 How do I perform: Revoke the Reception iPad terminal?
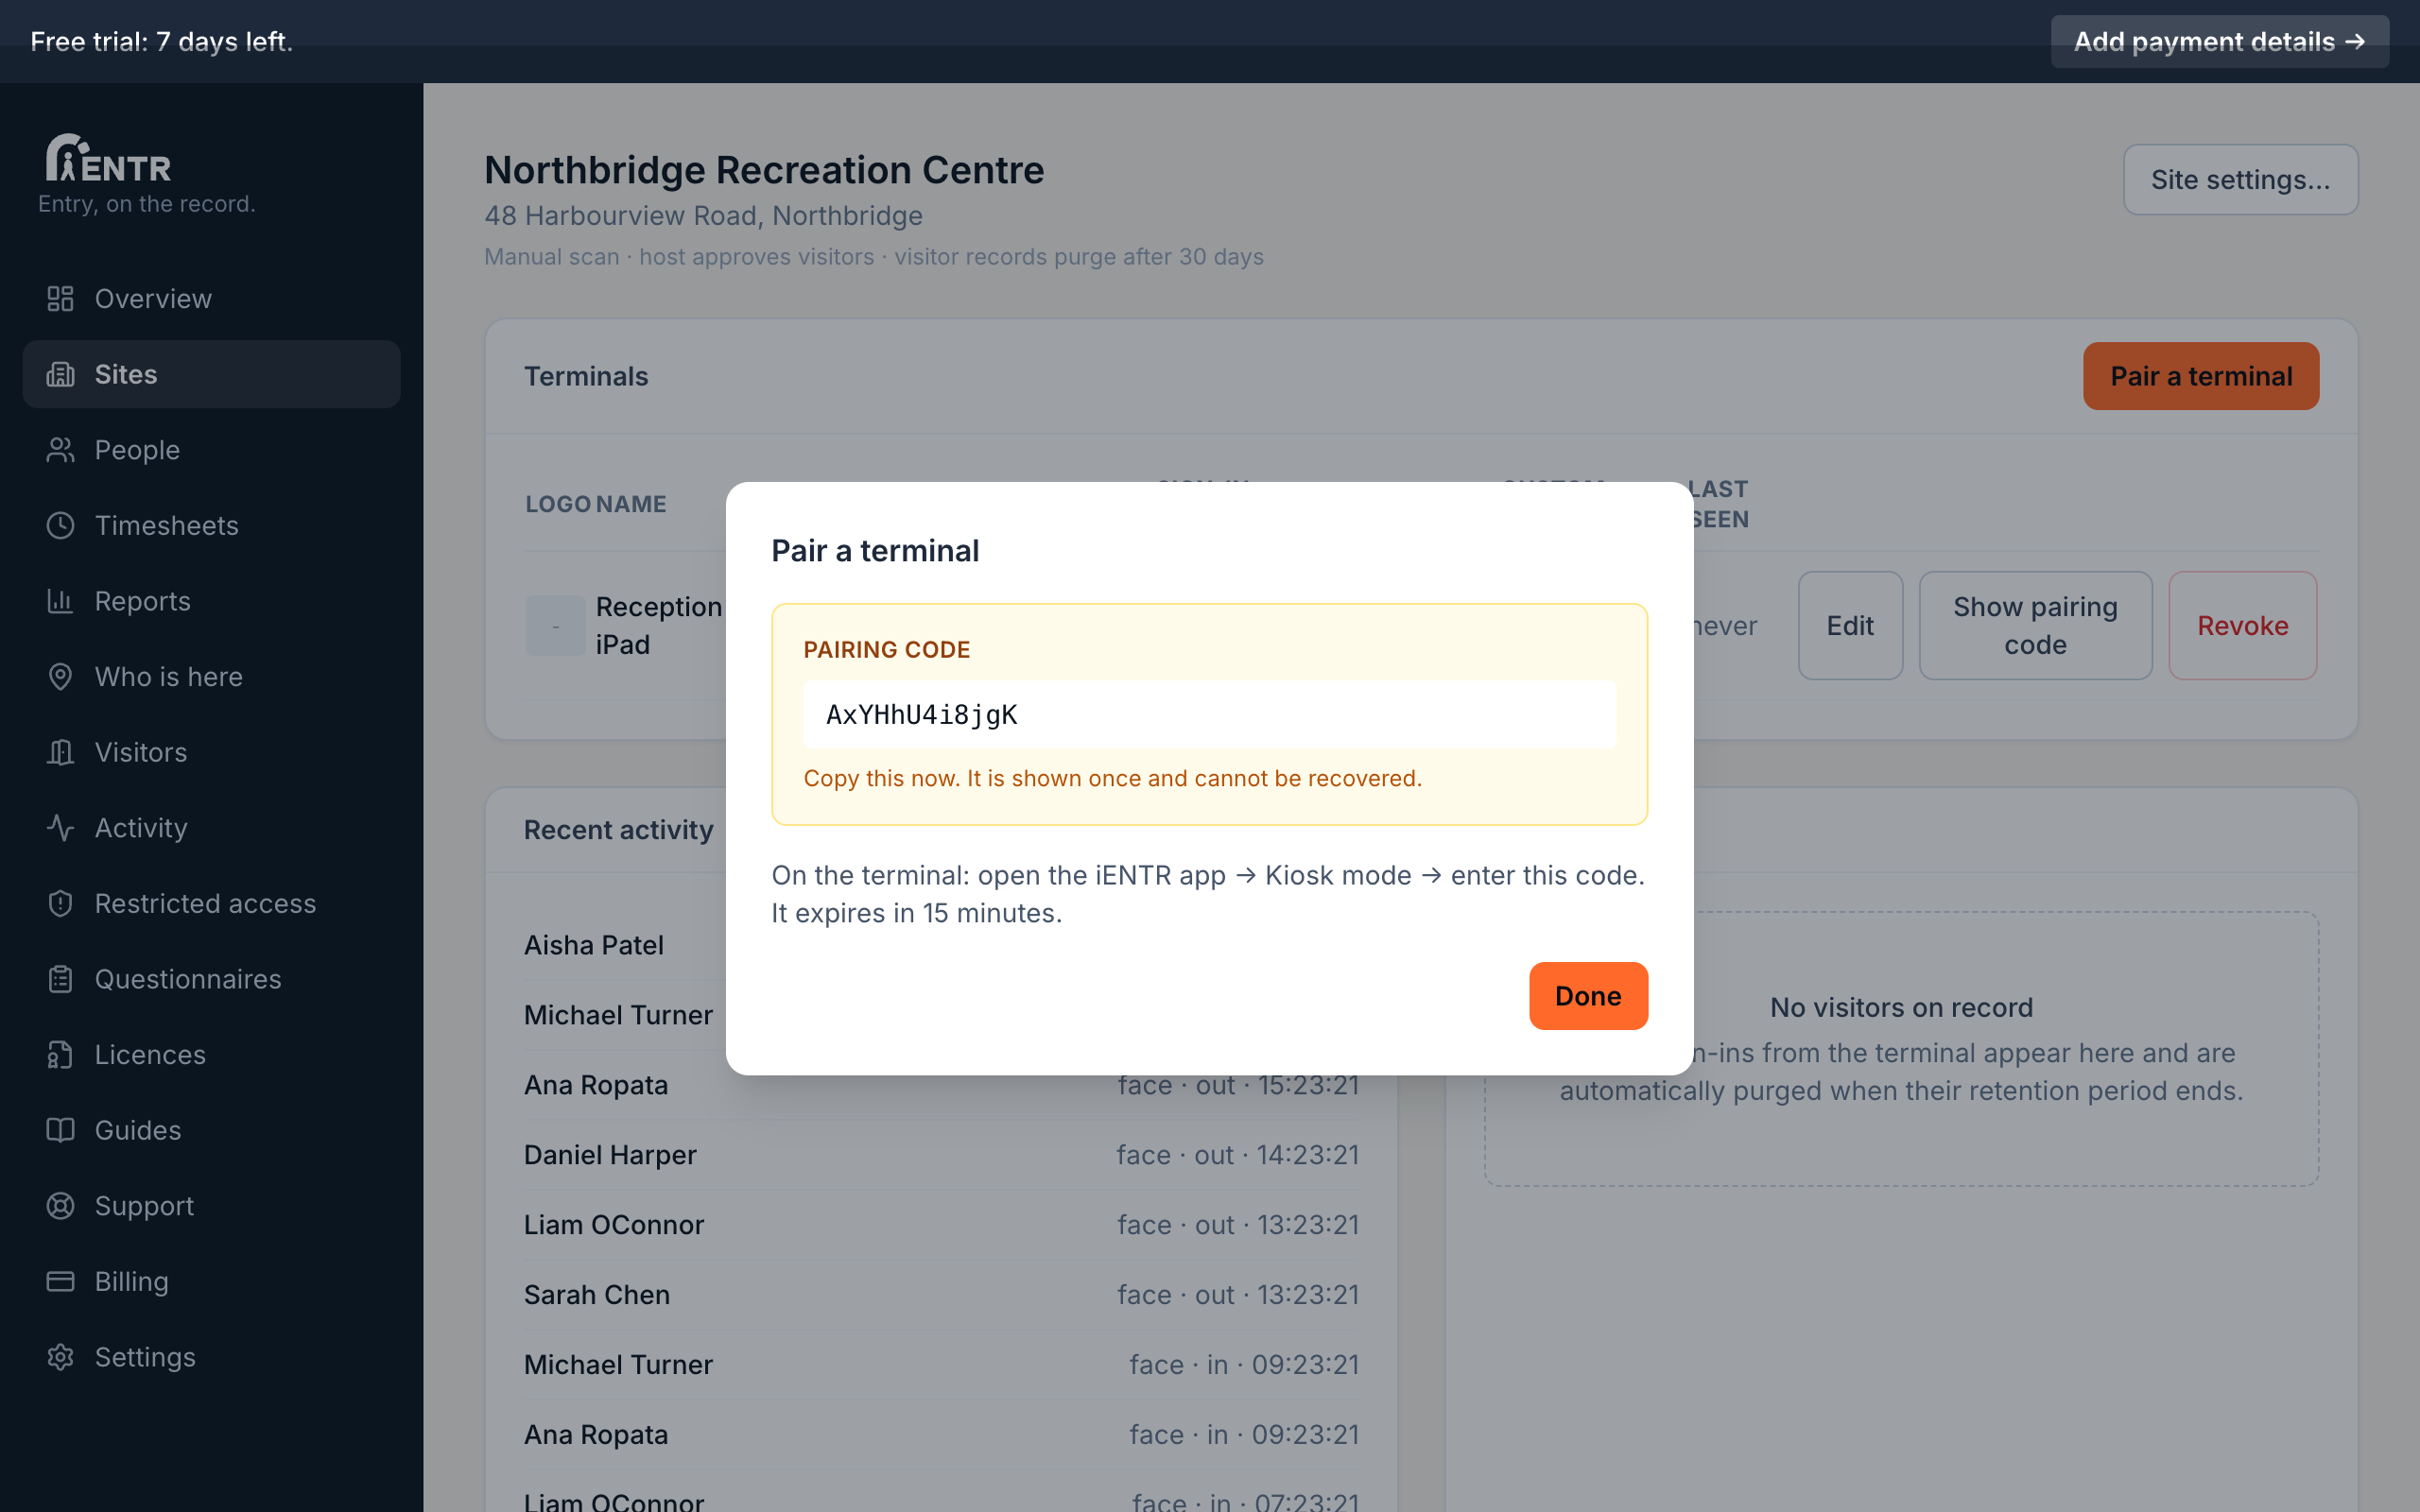(x=2242, y=626)
